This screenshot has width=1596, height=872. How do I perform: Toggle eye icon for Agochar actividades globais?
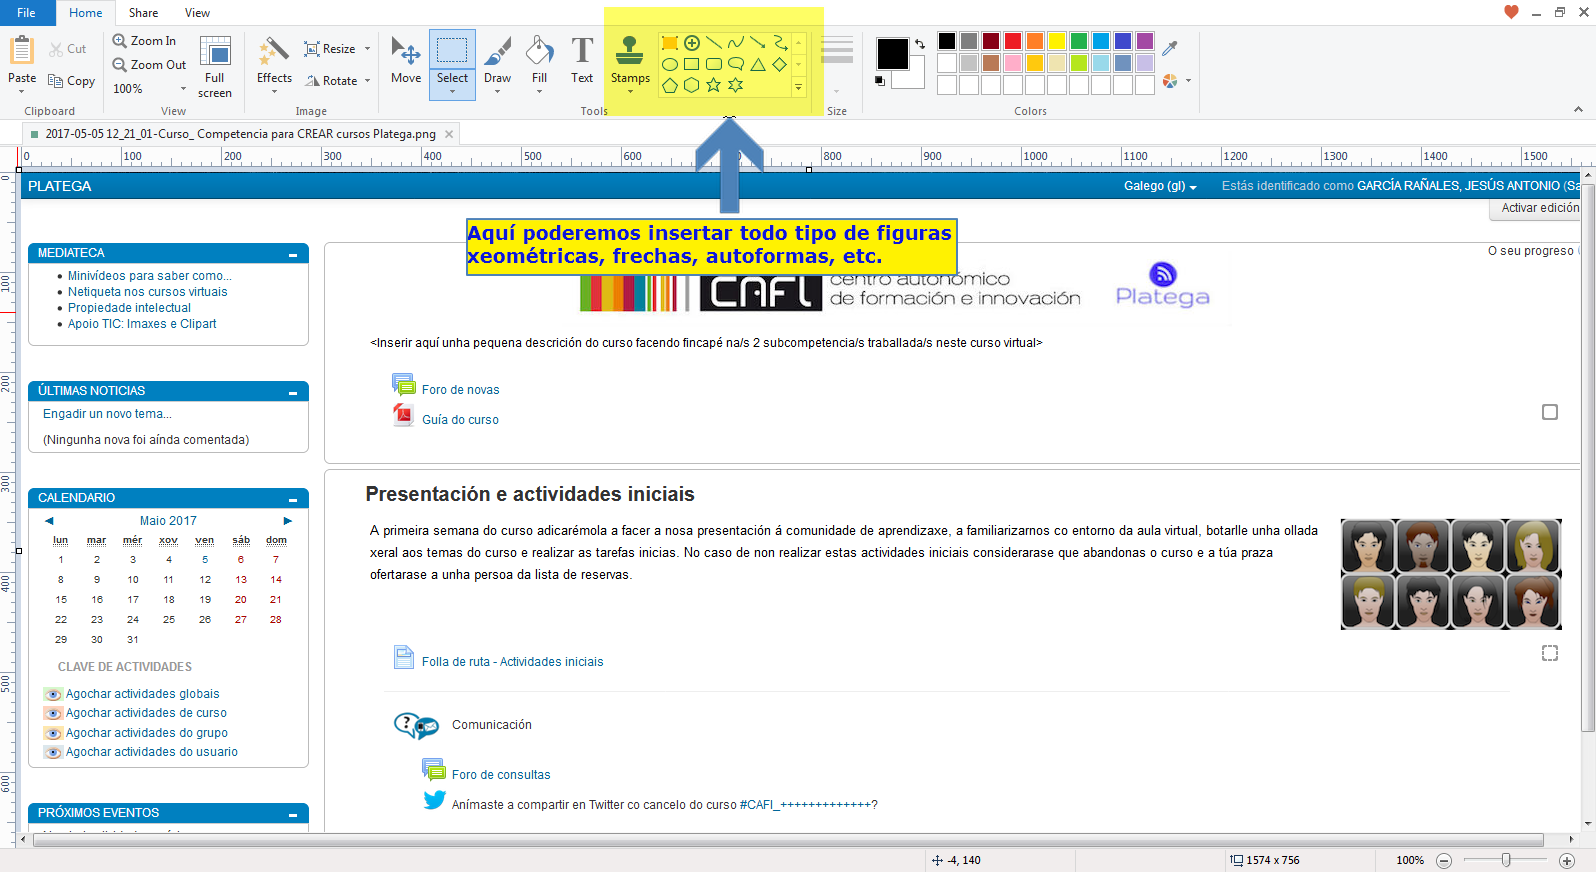pos(54,694)
